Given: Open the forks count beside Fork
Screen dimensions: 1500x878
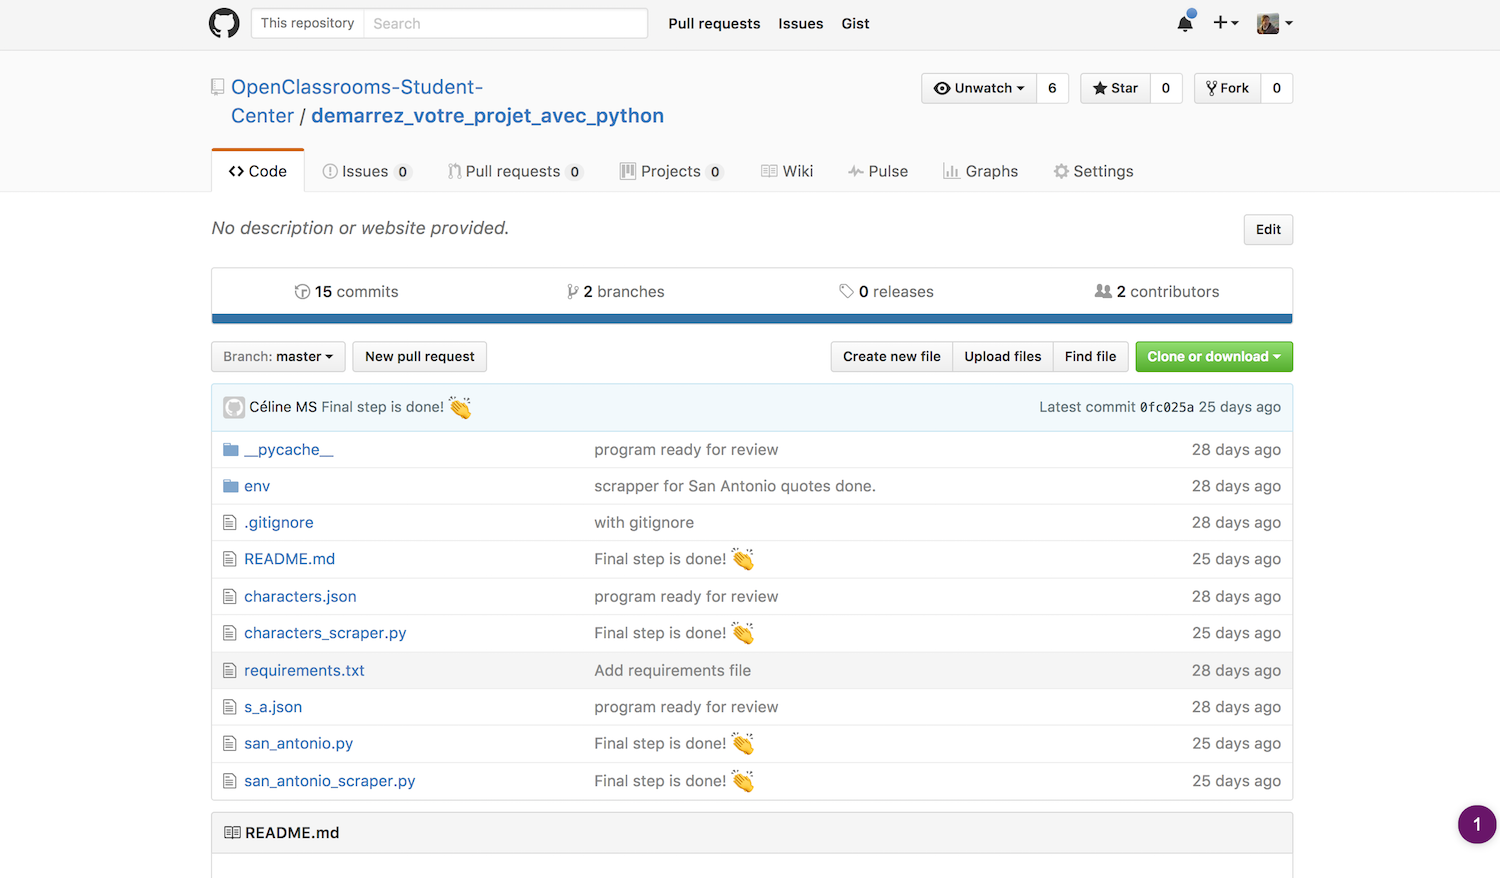Looking at the screenshot, I should 1277,88.
